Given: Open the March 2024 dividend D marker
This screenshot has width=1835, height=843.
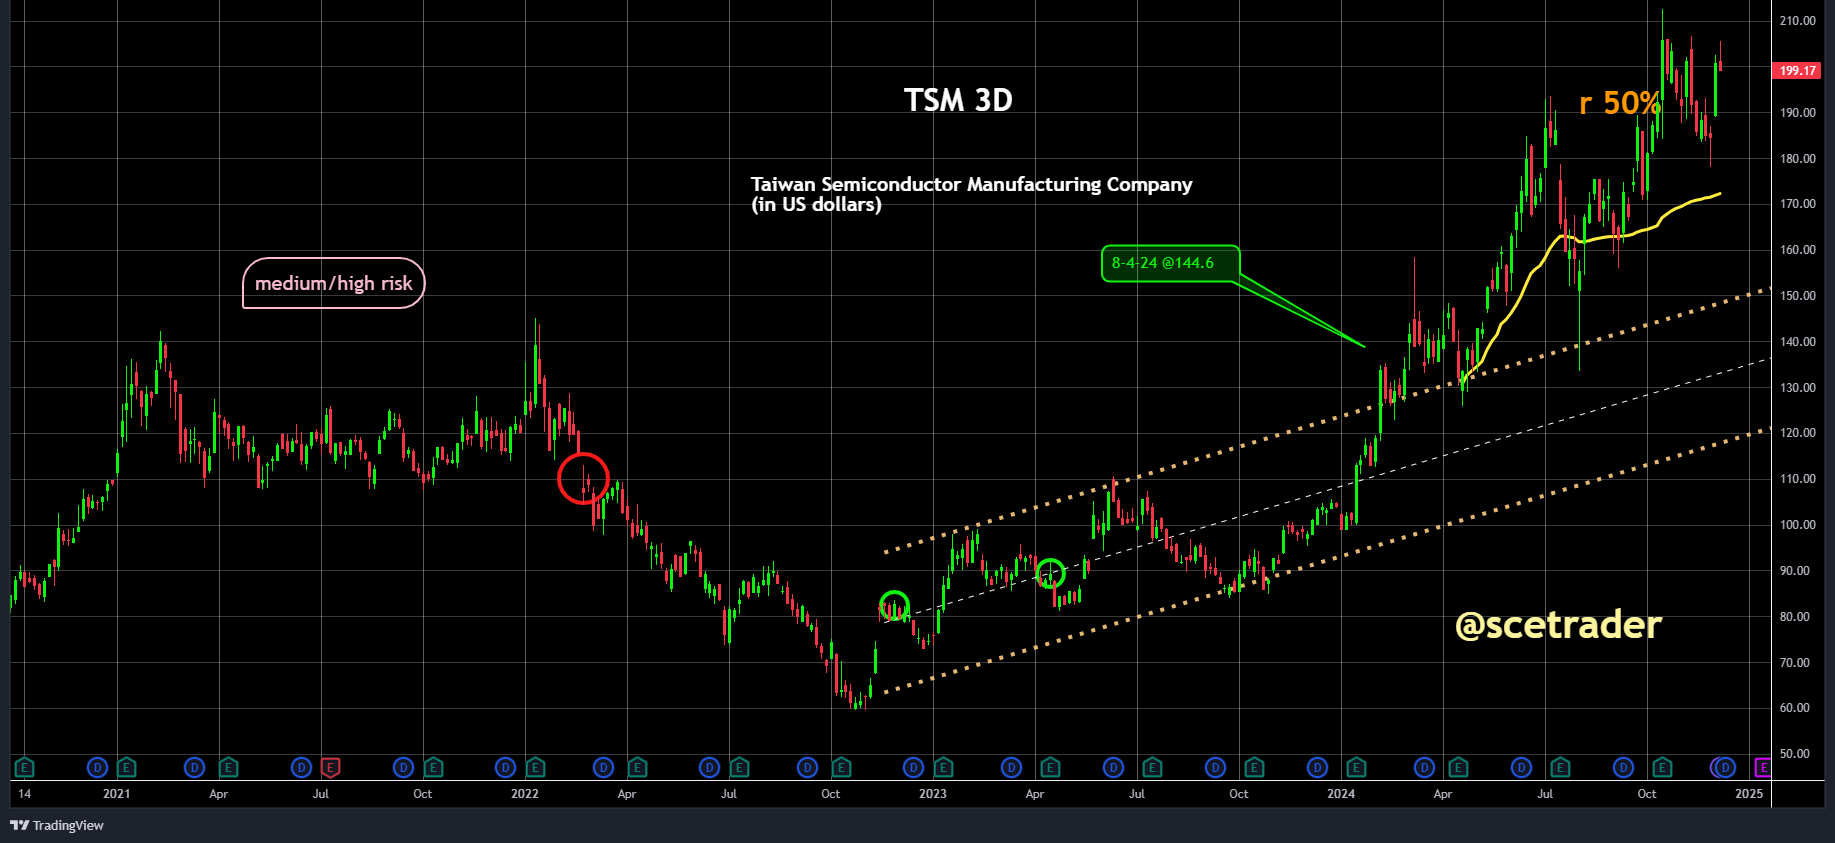Looking at the screenshot, I should 1424,768.
